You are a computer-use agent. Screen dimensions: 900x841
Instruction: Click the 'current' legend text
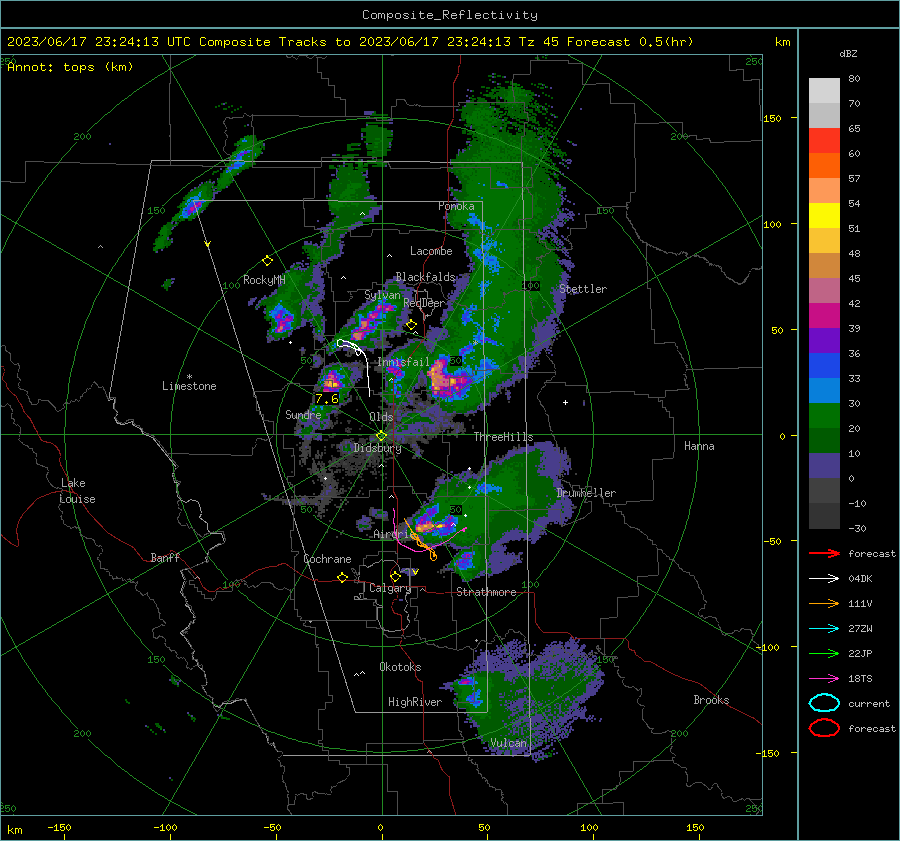869,703
